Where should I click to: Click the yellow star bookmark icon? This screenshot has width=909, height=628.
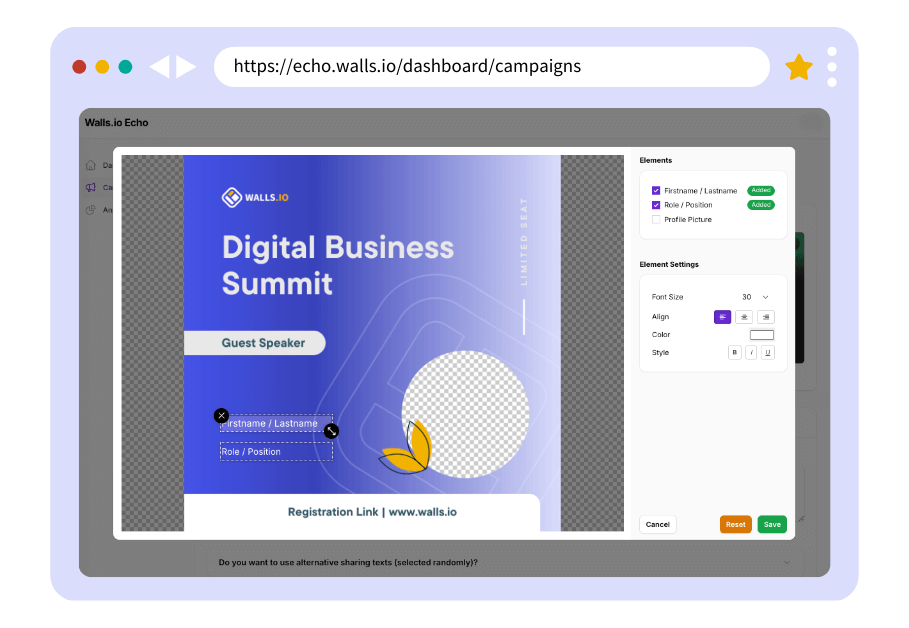pos(799,67)
